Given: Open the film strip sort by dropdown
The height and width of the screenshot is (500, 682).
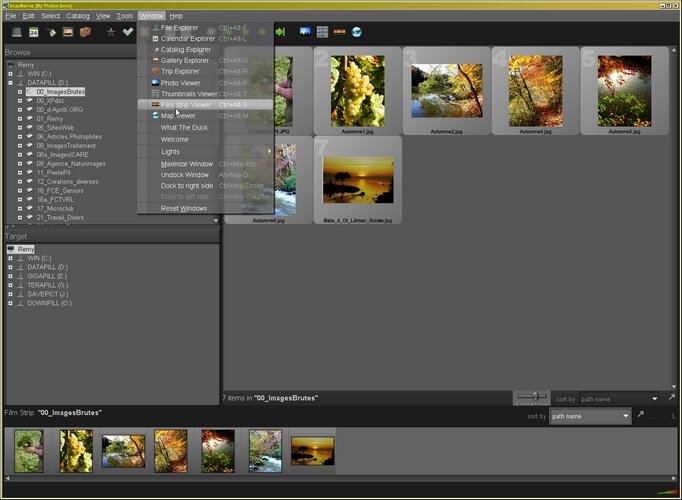Looking at the screenshot, I should coord(590,416).
